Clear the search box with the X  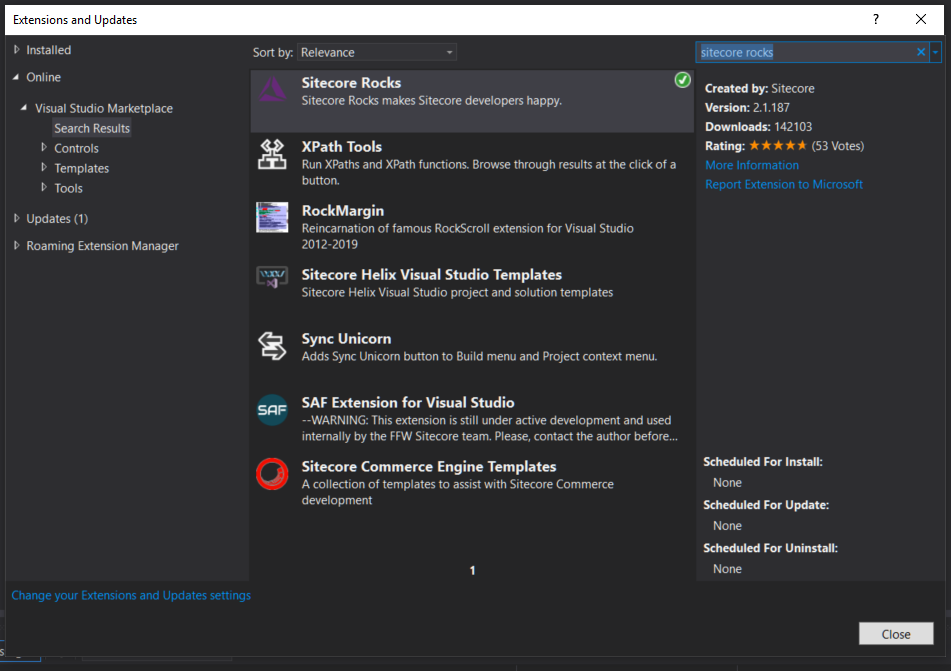[921, 52]
